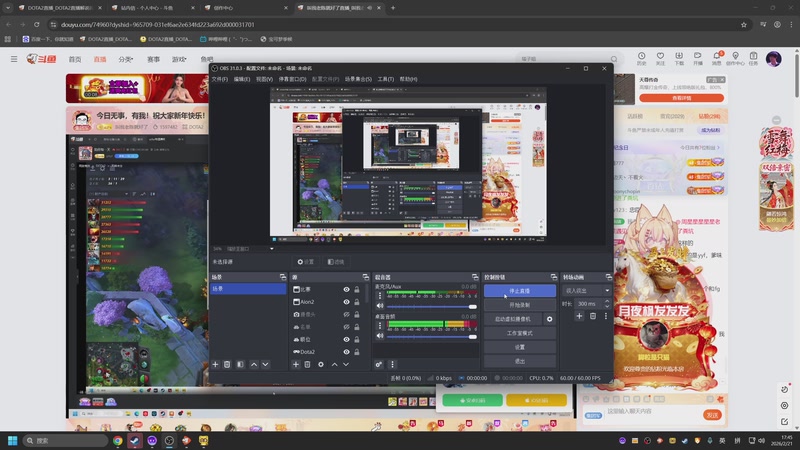Open the Douyu category dropdown in navigation
Viewport: 800px width, 450px height.
click(126, 59)
